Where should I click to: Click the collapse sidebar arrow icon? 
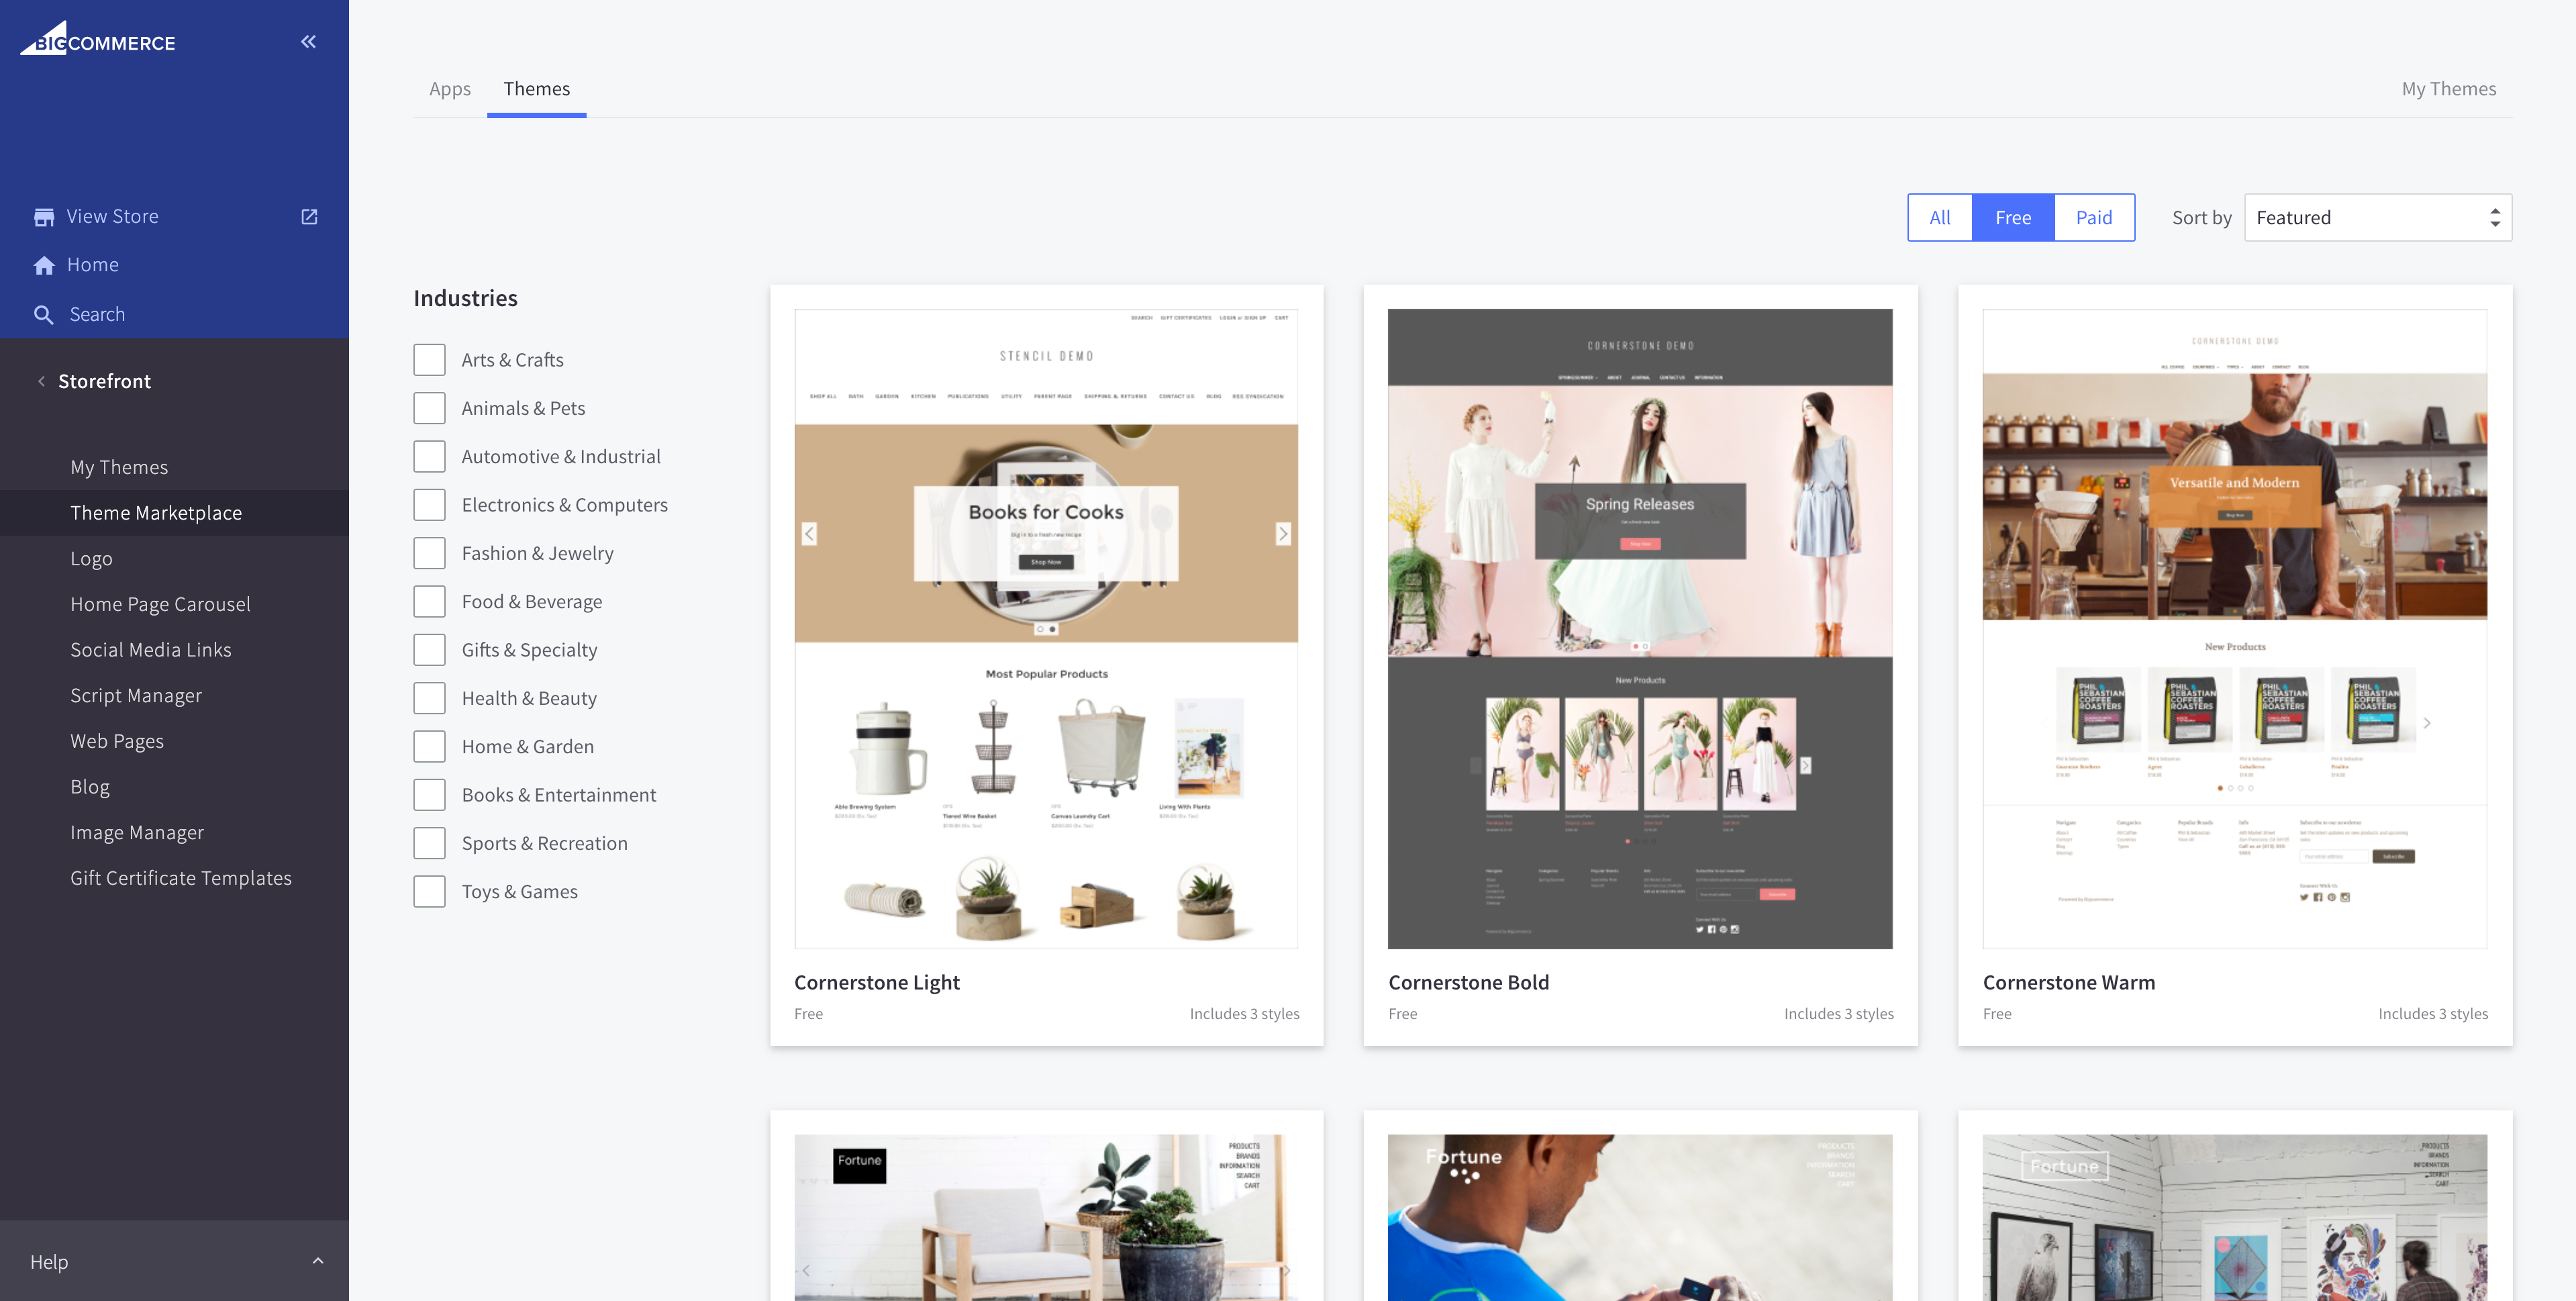click(309, 42)
